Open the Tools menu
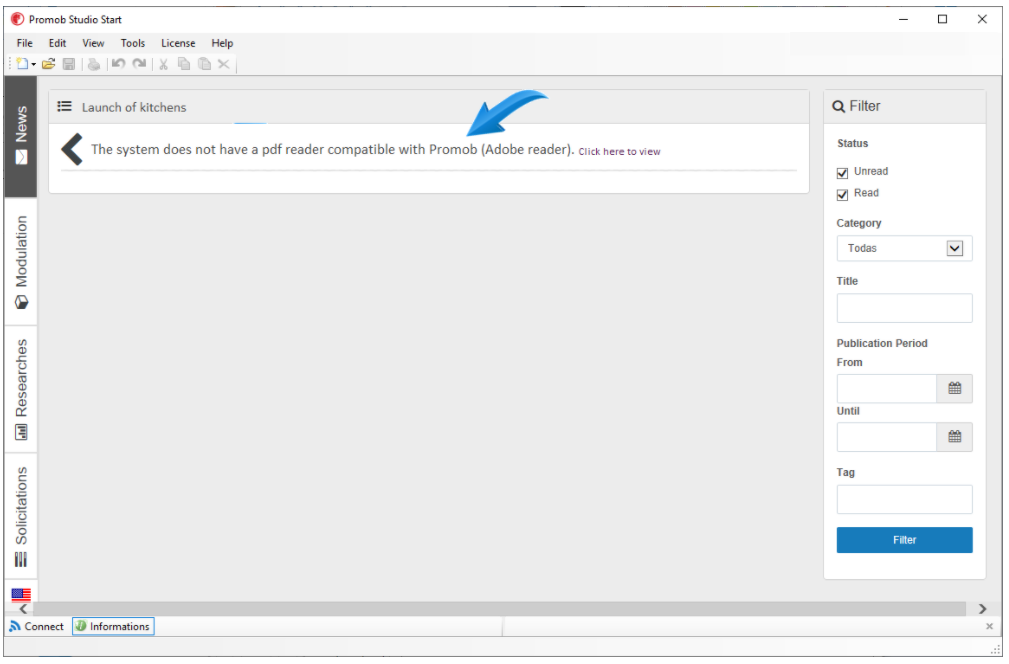The height and width of the screenshot is (664, 1009). pyautogui.click(x=133, y=43)
